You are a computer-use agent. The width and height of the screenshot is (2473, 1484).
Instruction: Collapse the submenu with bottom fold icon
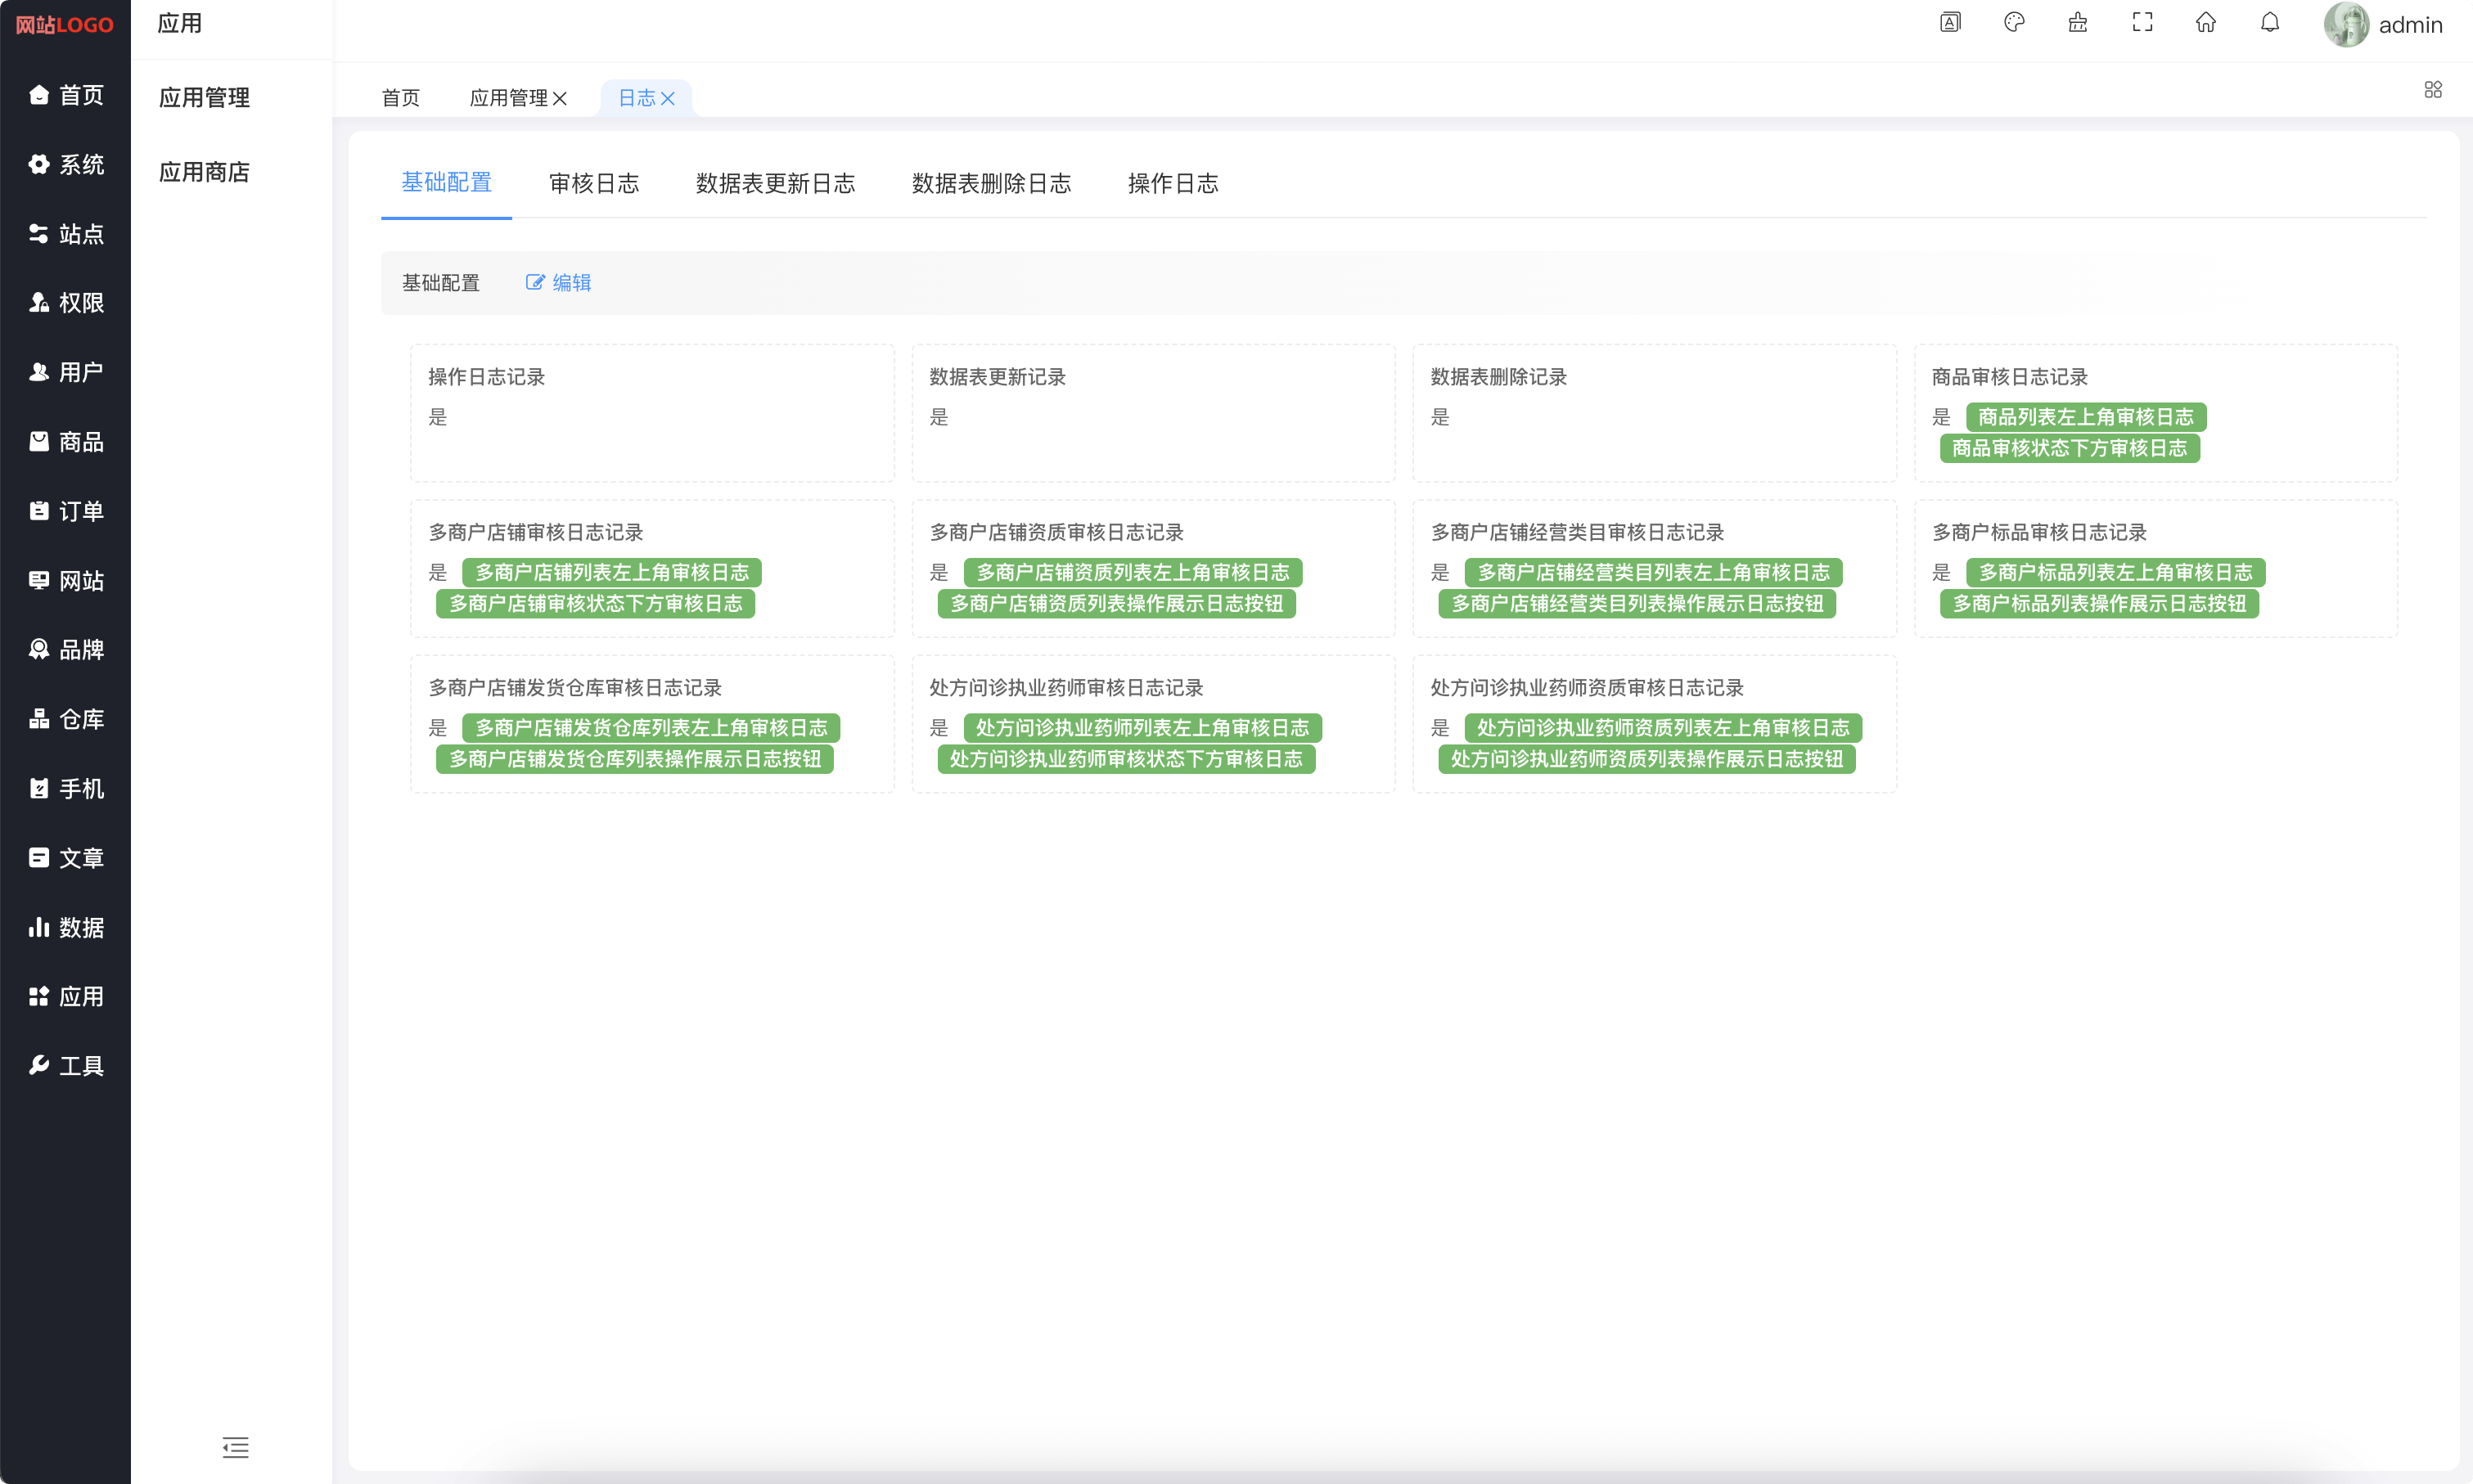(x=235, y=1447)
